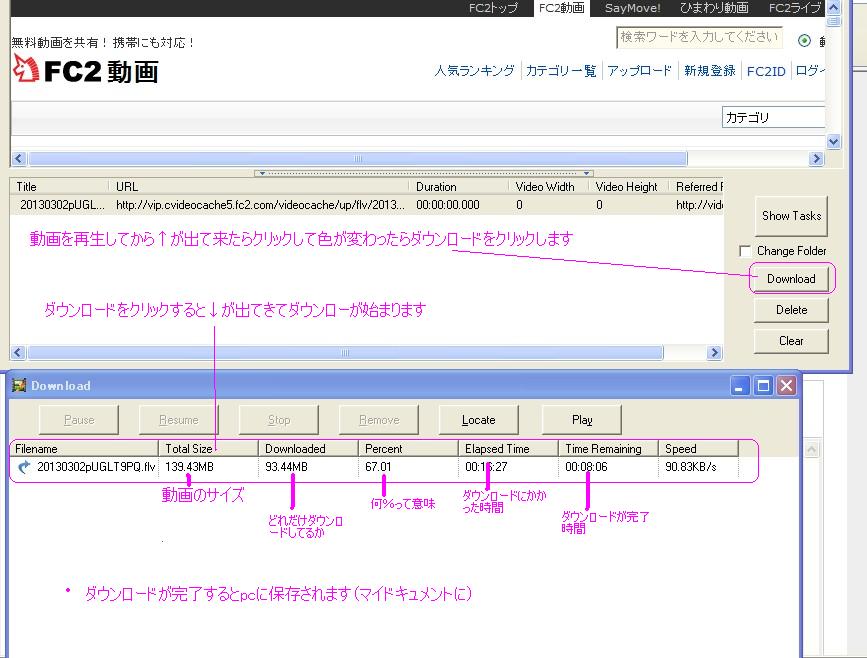Click the URL list scrollbar right arrow
The width and height of the screenshot is (867, 658).
(714, 352)
